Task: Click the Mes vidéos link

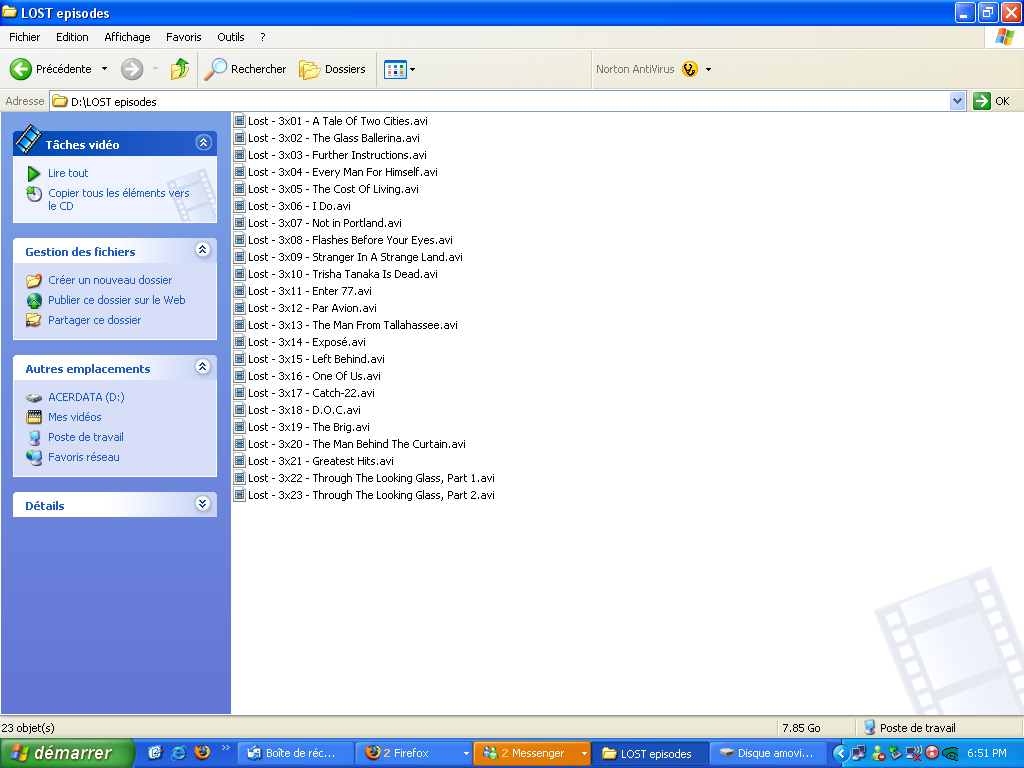Action: click(75, 417)
